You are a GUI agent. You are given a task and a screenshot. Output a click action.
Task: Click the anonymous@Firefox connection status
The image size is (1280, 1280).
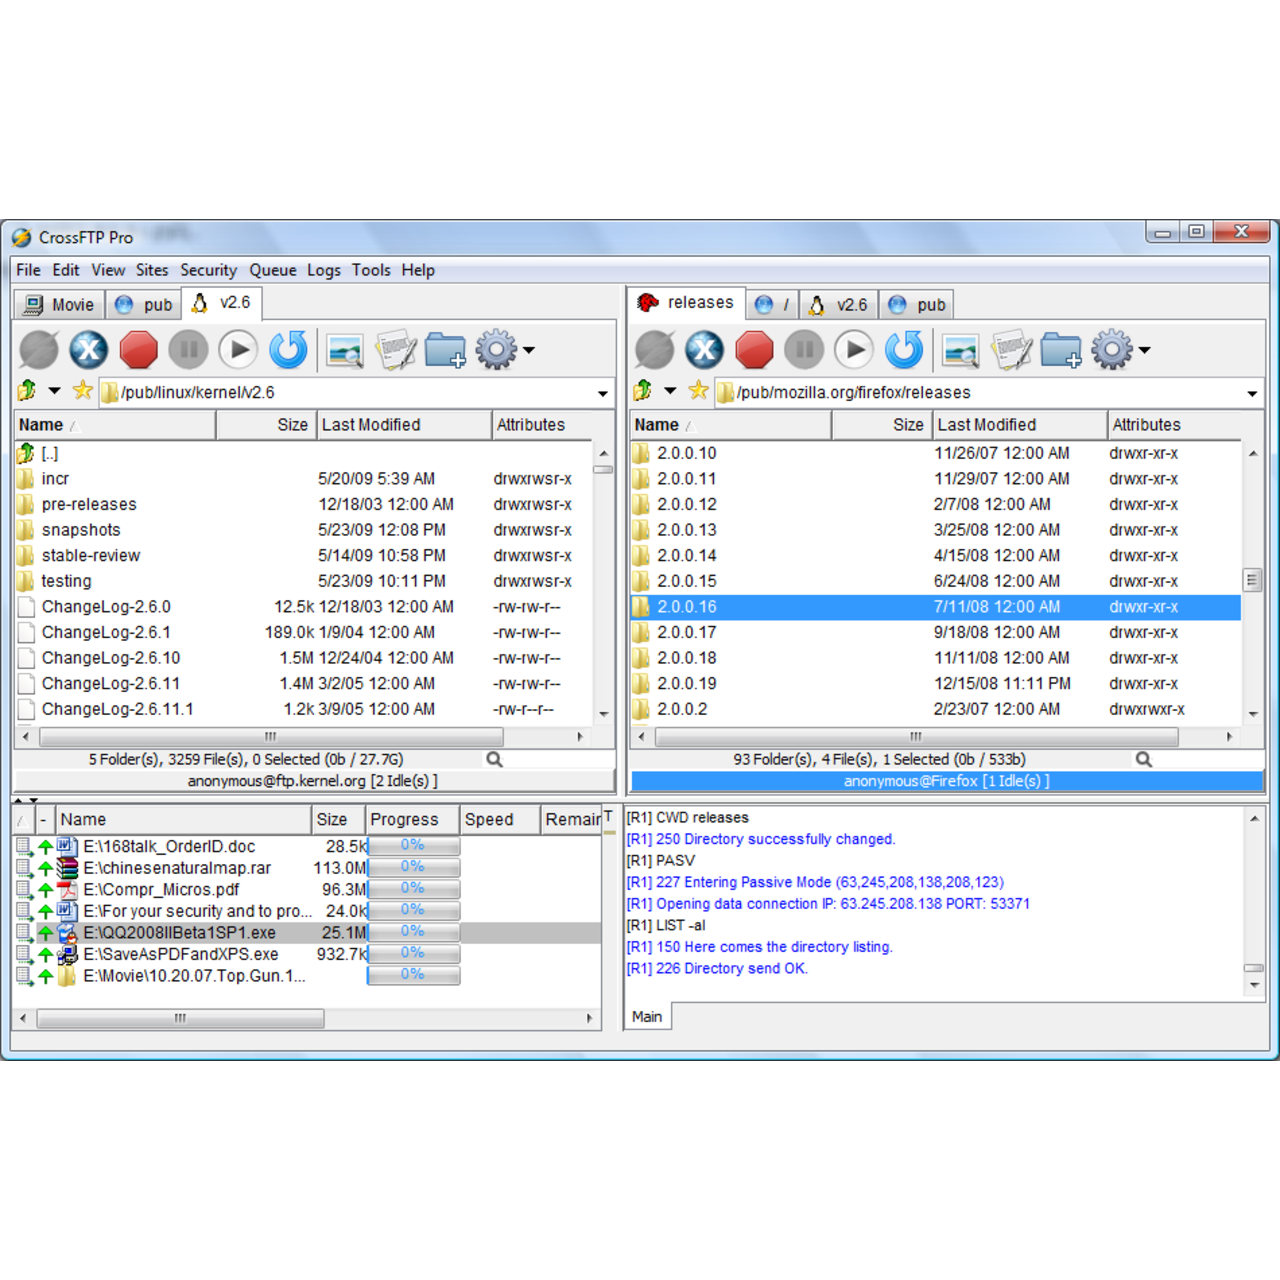946,781
